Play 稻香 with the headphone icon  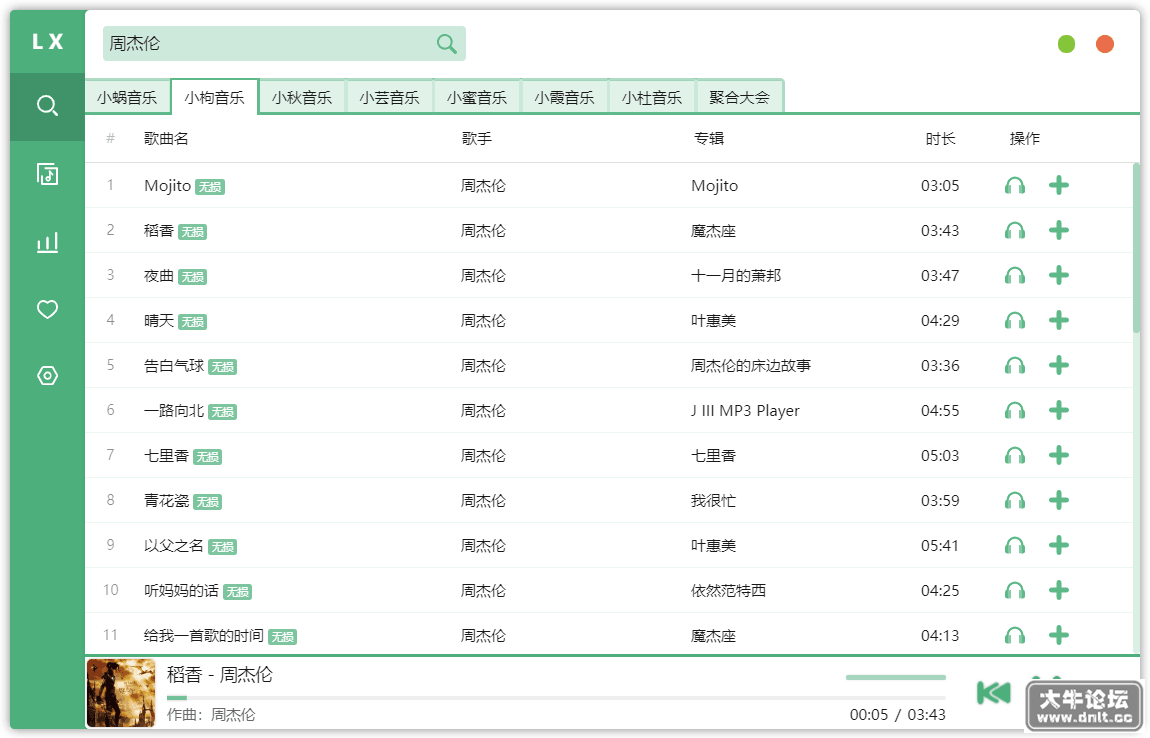pos(1015,230)
